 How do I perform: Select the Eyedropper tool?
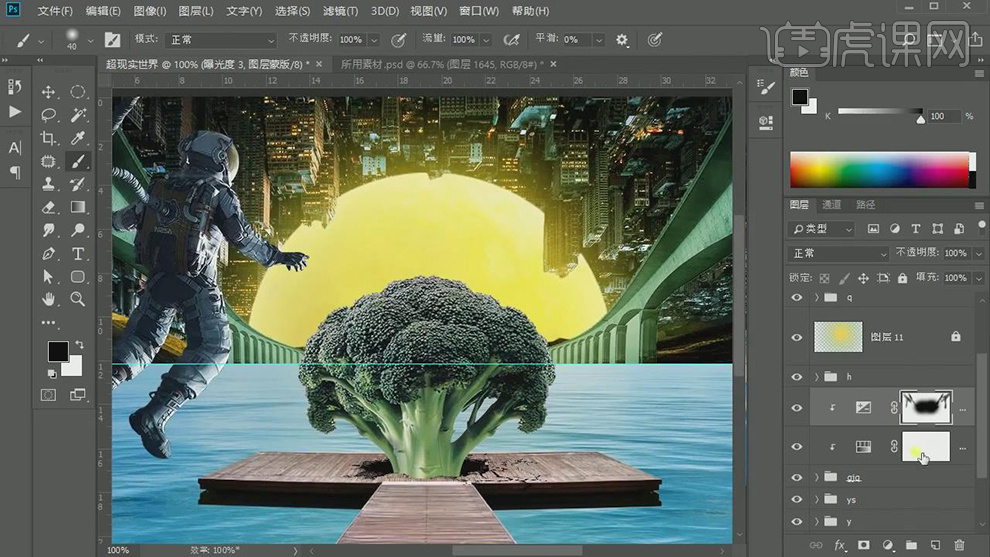click(77, 138)
